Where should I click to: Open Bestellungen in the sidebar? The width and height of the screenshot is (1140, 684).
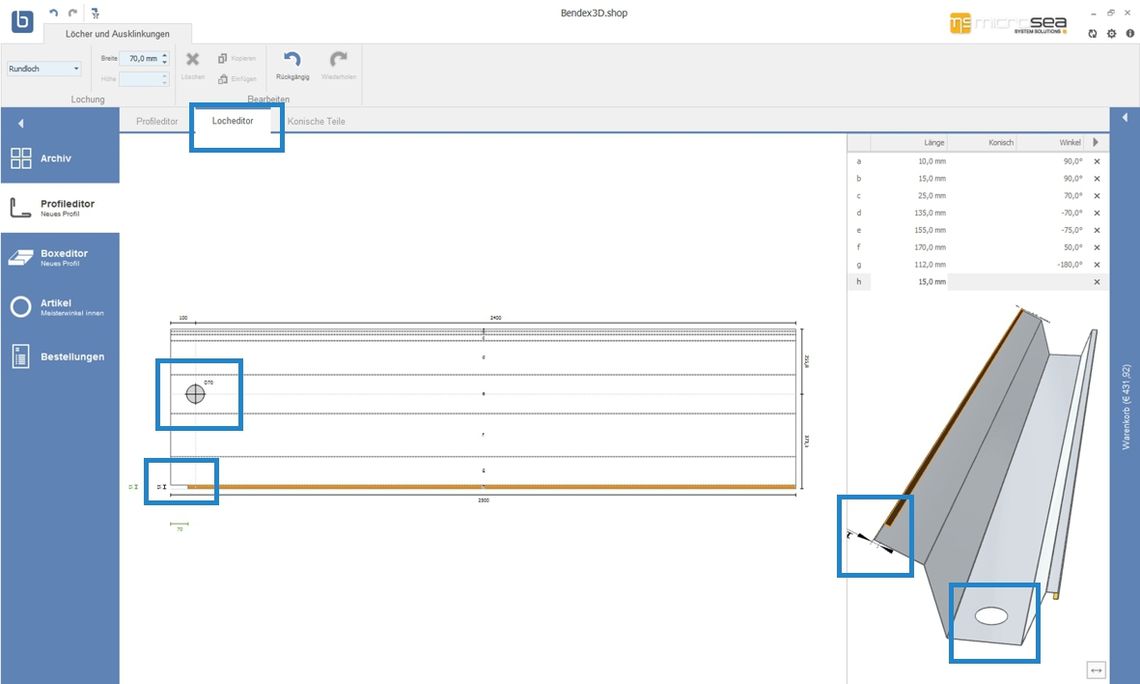click(60, 356)
